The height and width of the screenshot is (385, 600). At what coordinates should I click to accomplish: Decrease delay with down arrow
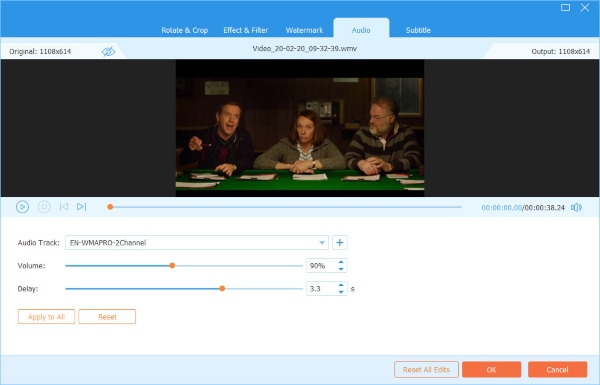[x=341, y=292]
